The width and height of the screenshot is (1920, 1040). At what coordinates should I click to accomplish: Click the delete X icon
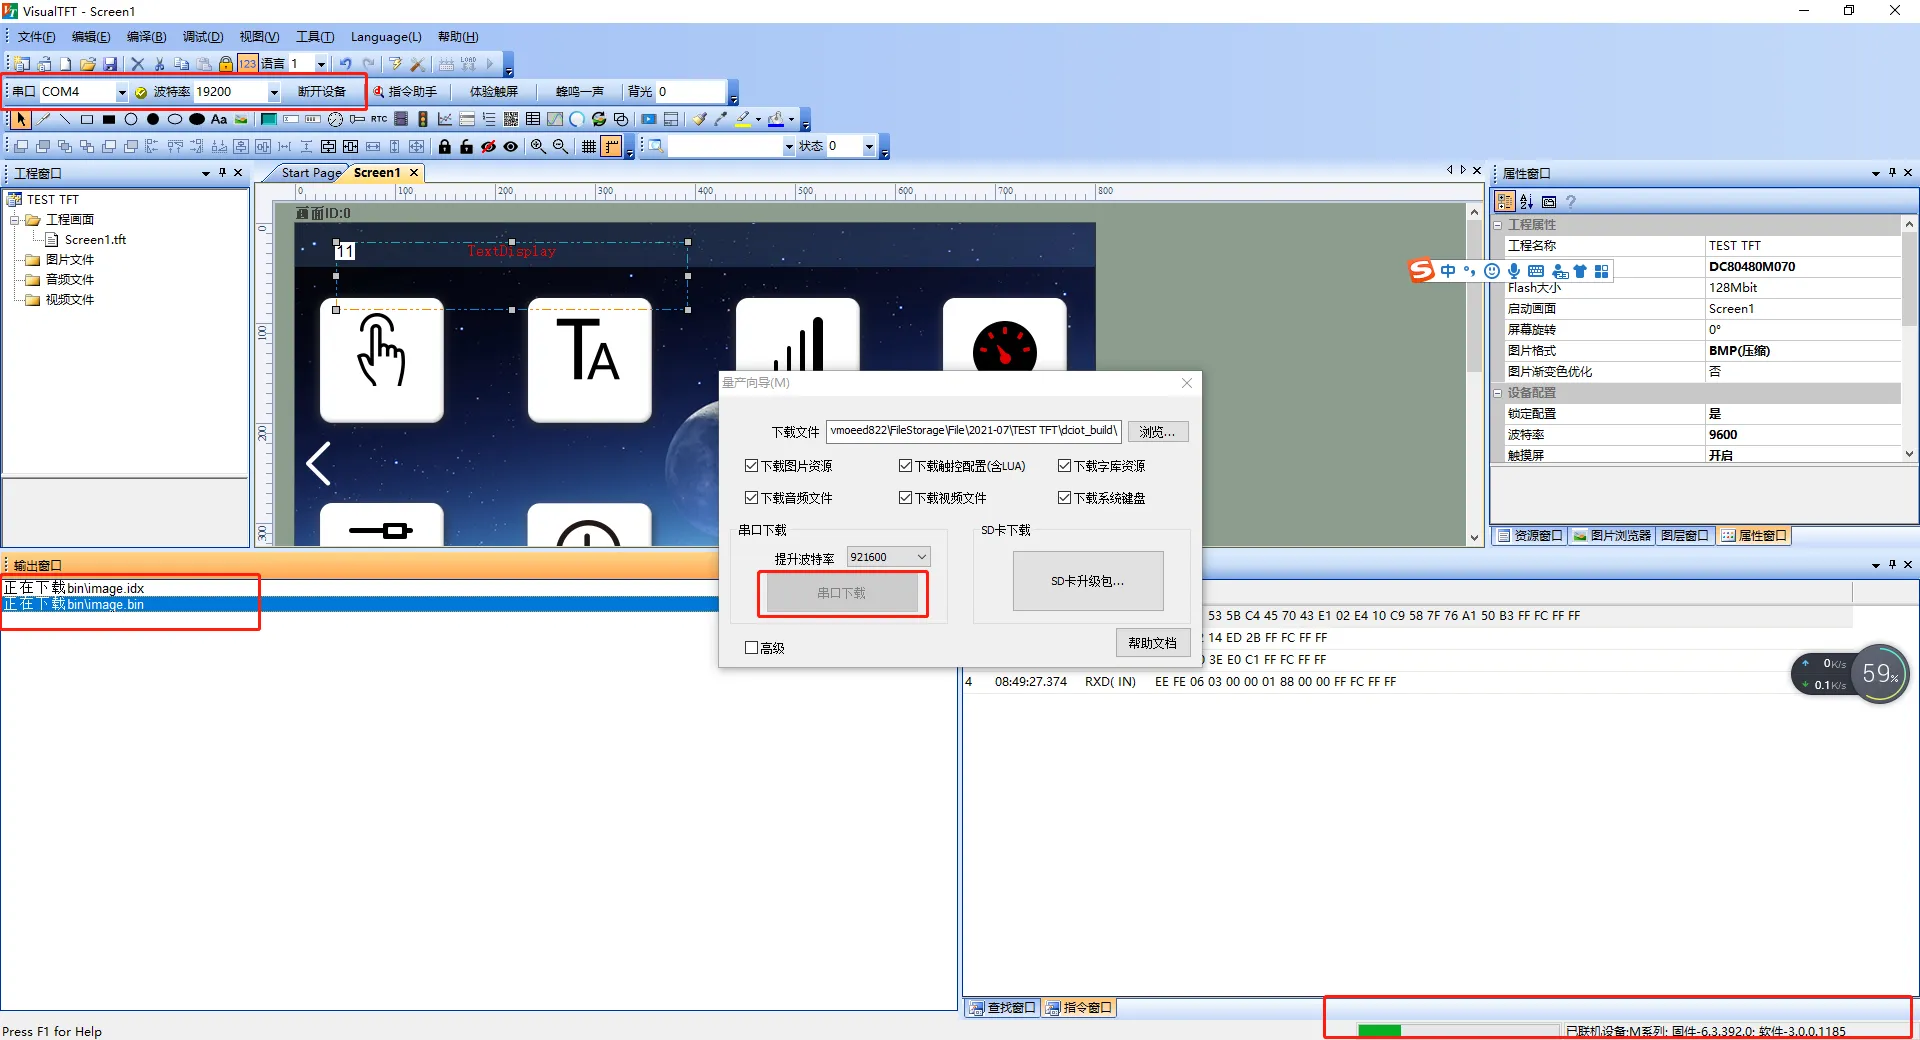[x=138, y=64]
